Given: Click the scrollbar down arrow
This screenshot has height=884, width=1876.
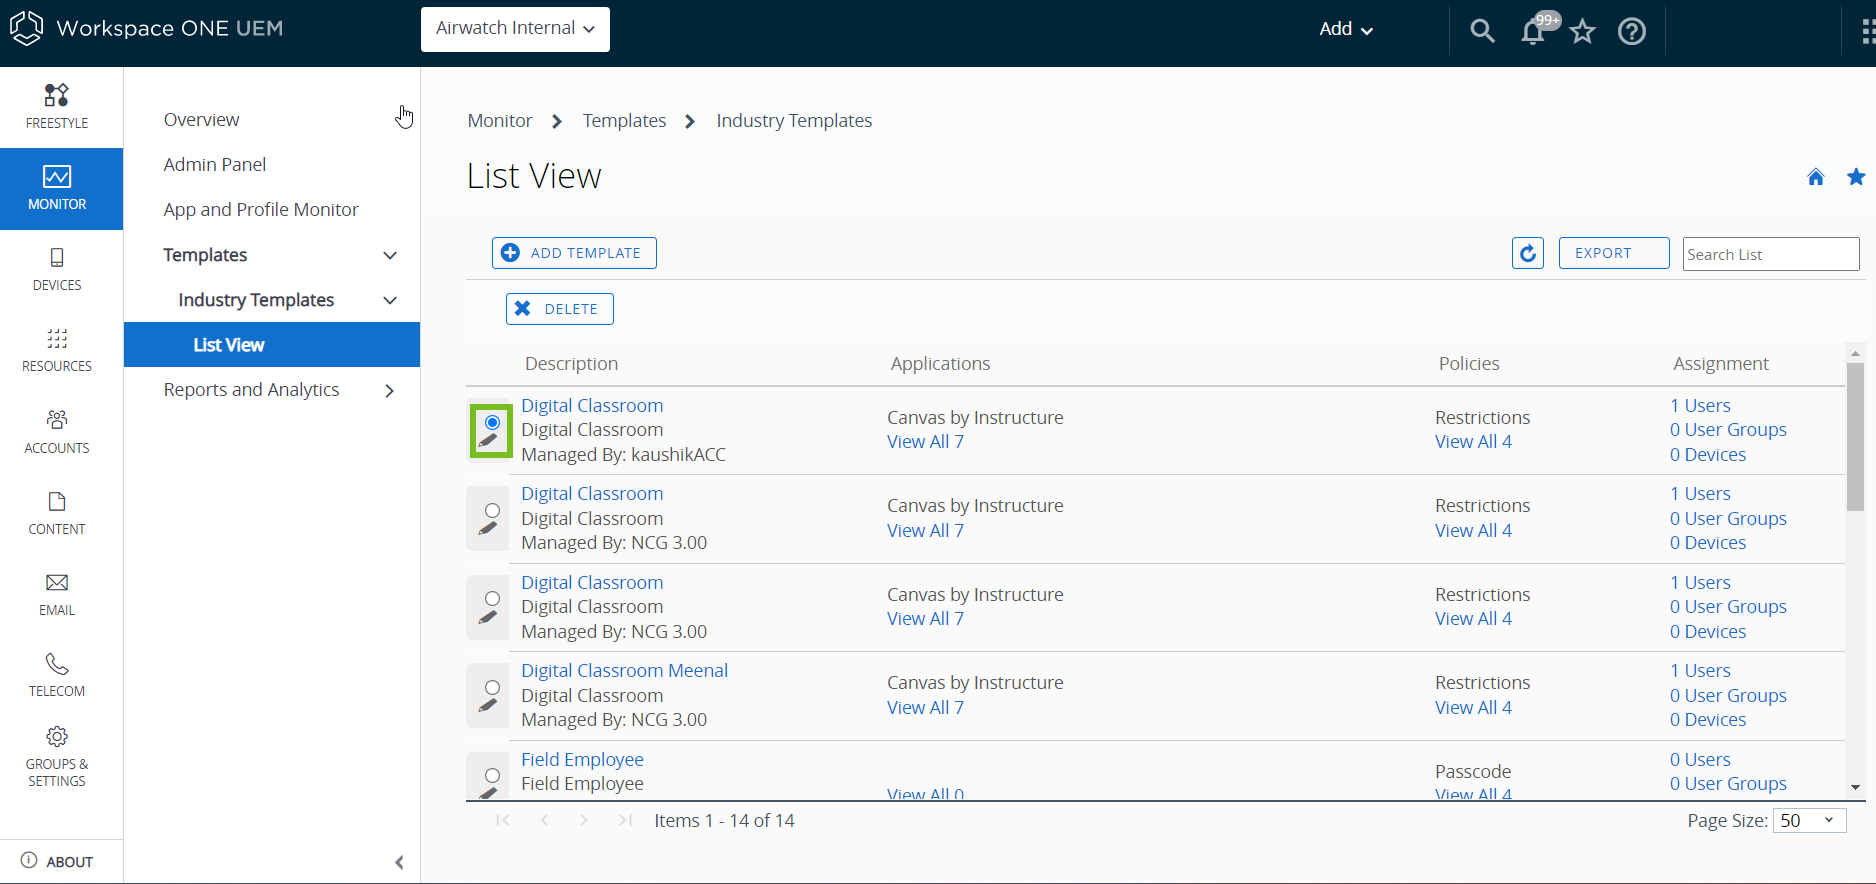Looking at the screenshot, I should tap(1855, 788).
